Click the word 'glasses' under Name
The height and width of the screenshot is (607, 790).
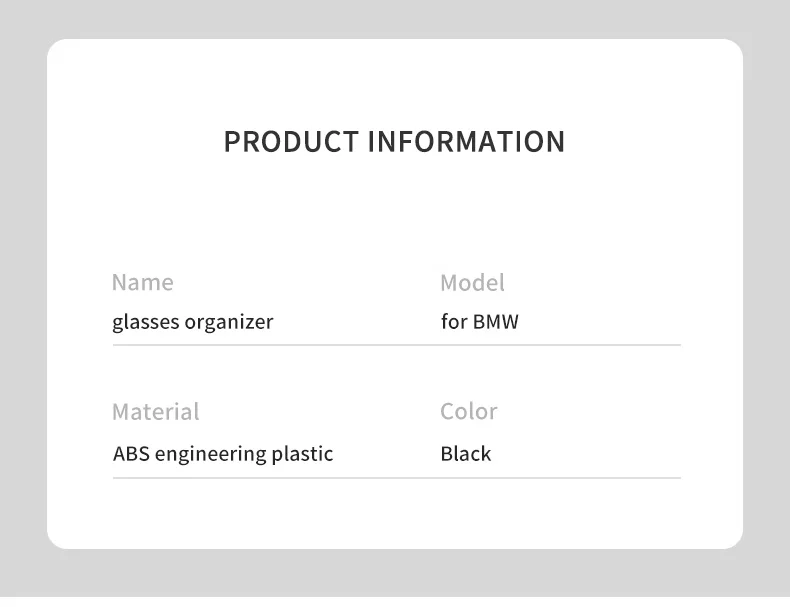coord(146,322)
